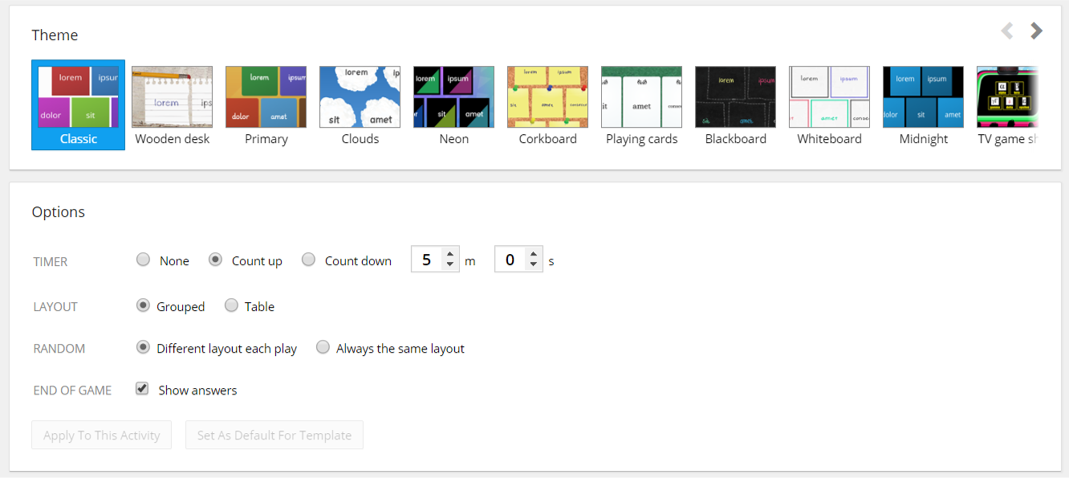Increase the seconds value with up arrow

point(534,254)
